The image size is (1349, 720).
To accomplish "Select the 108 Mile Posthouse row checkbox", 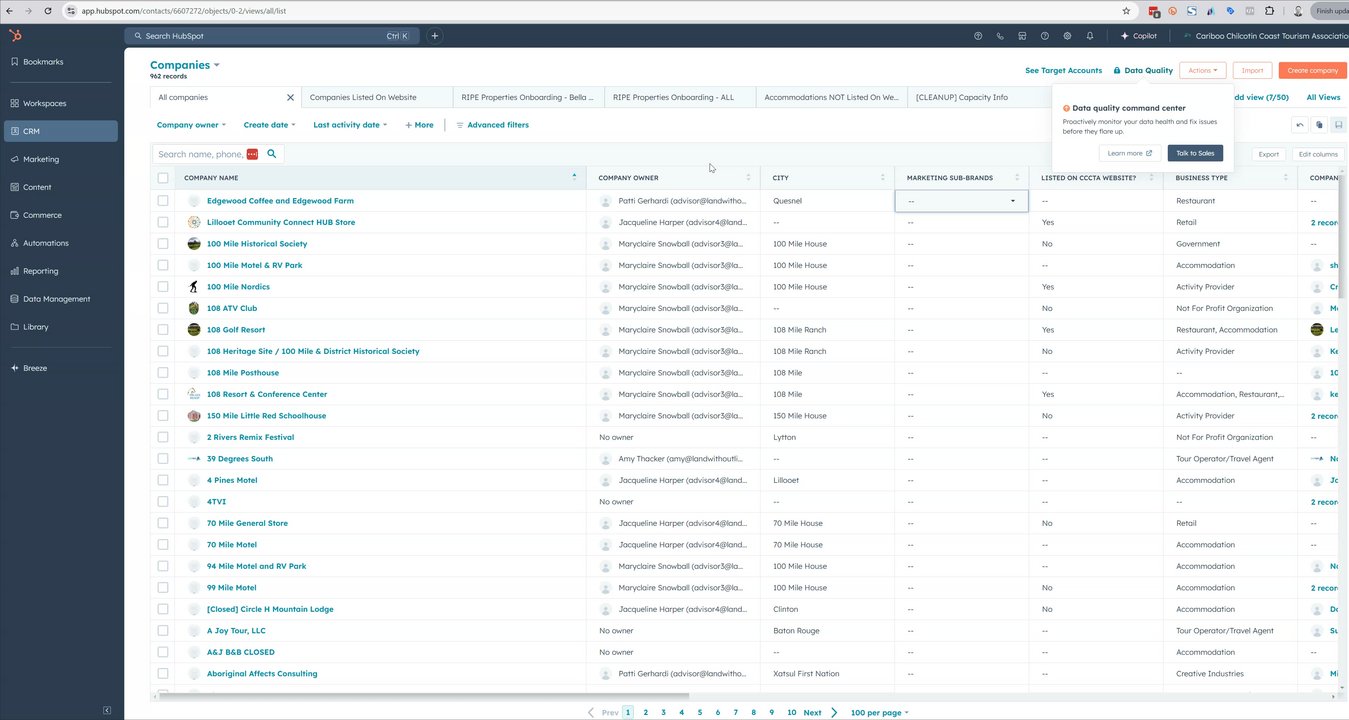I will (163, 373).
